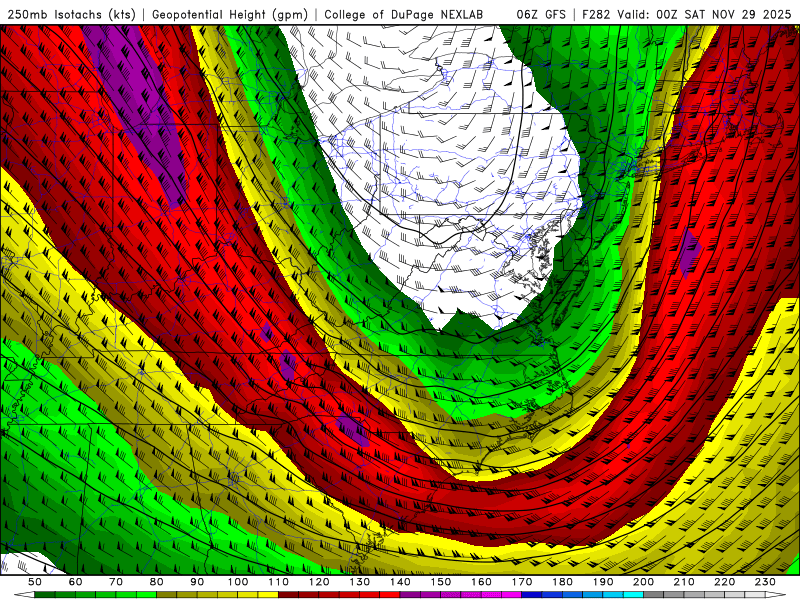Click the "College of DuPage NEXLAB" label
Screen dimensions: 800x600
tap(404, 15)
